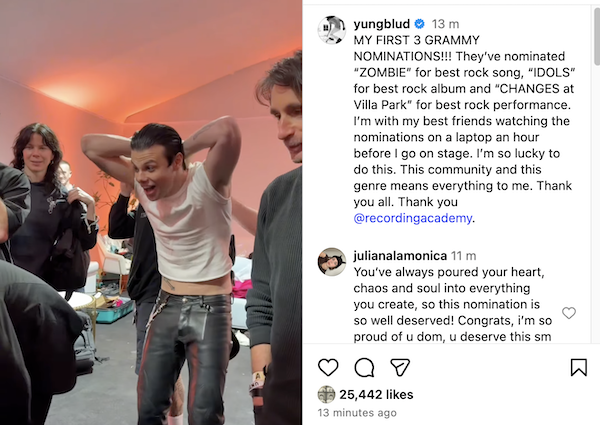The height and width of the screenshot is (425, 600).
Task: Save the post with the bookmark icon
Action: pos(579,367)
